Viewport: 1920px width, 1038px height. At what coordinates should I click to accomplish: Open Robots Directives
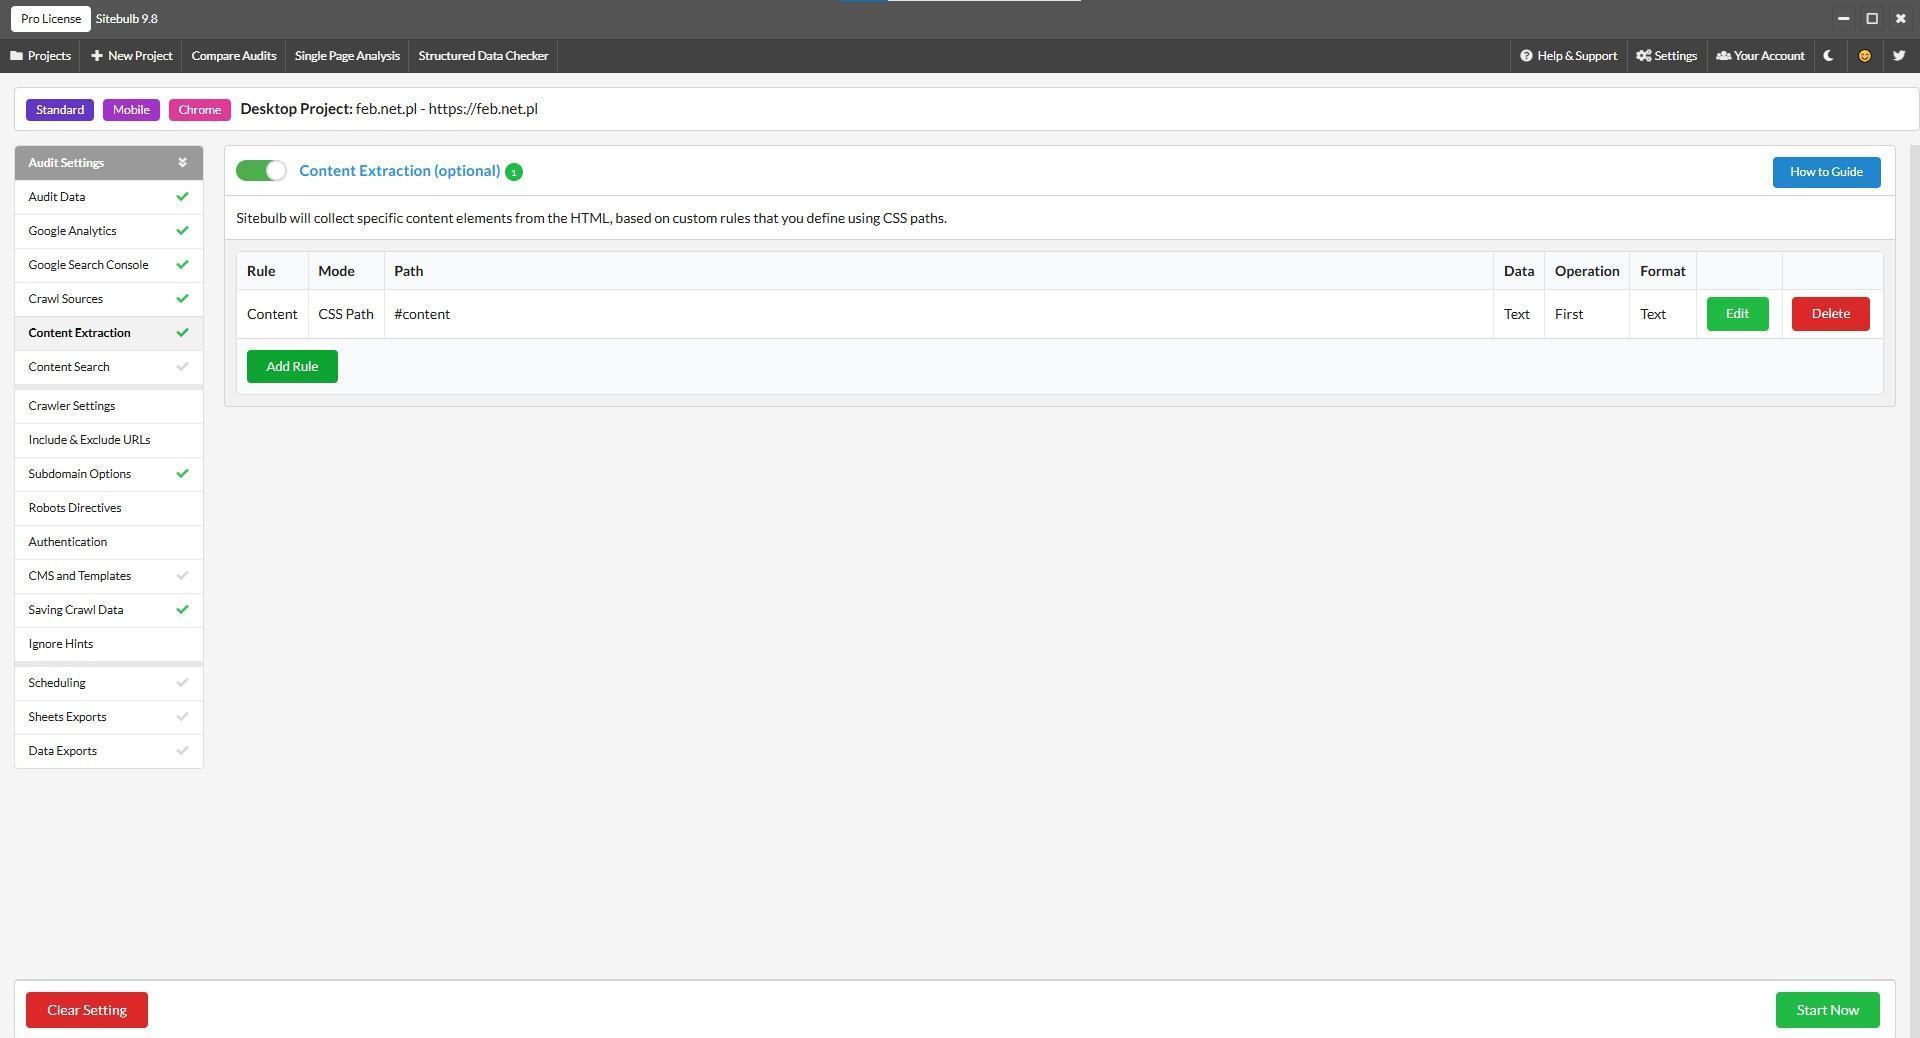pyautogui.click(x=109, y=508)
